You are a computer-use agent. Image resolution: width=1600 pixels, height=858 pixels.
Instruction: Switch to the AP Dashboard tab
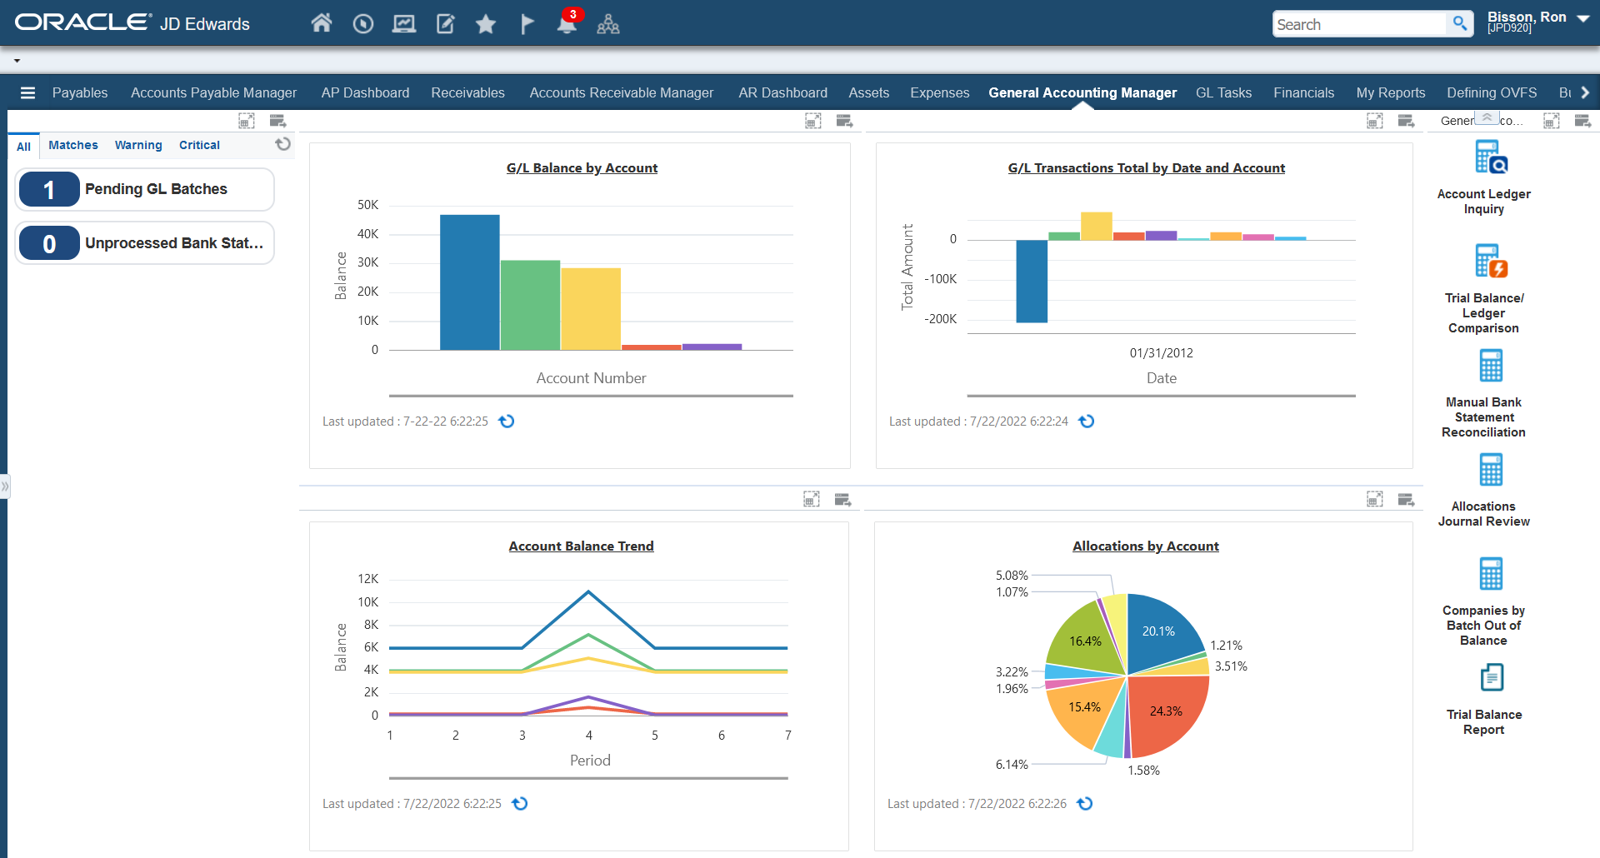(365, 93)
